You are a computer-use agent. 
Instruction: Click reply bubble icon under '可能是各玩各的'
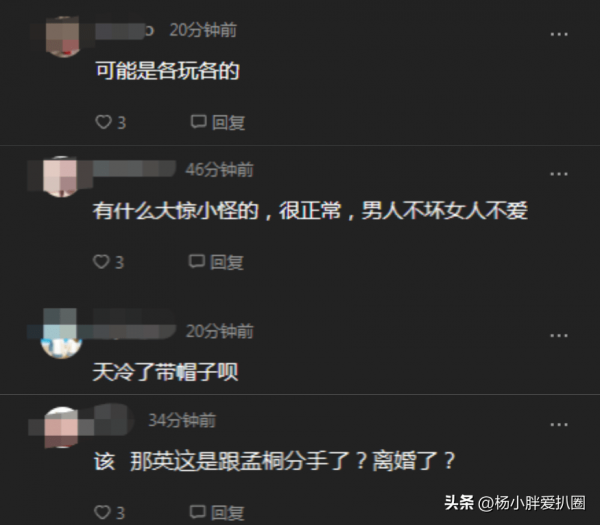tap(199, 122)
